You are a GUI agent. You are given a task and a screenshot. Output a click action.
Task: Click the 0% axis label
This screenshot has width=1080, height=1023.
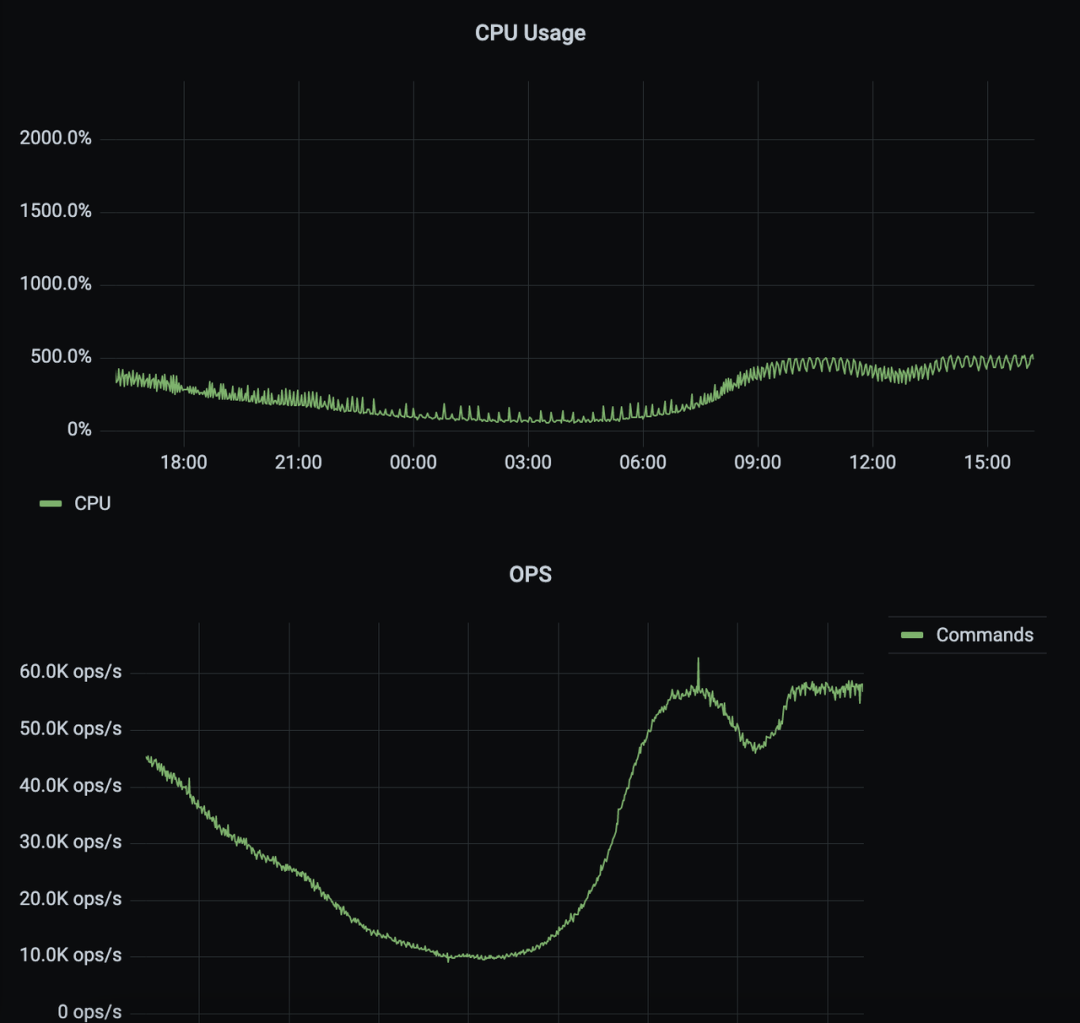tap(79, 430)
